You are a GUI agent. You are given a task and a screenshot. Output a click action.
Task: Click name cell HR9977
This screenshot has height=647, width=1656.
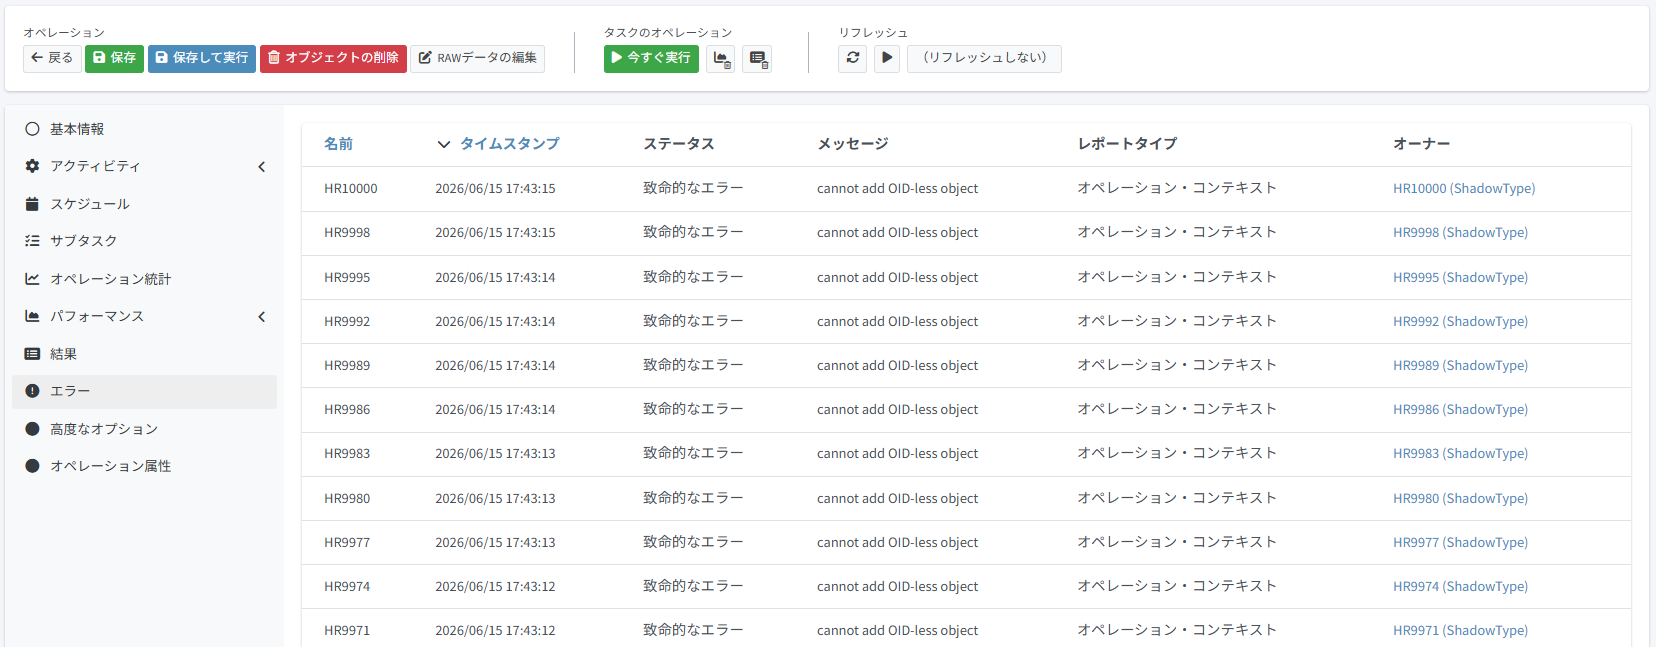coord(347,542)
